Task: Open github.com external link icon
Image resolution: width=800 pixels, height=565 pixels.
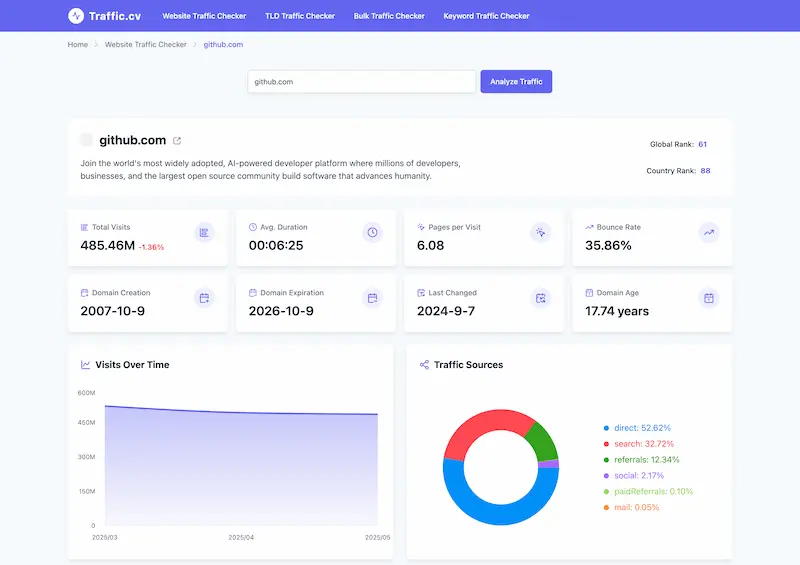Action: coord(177,140)
